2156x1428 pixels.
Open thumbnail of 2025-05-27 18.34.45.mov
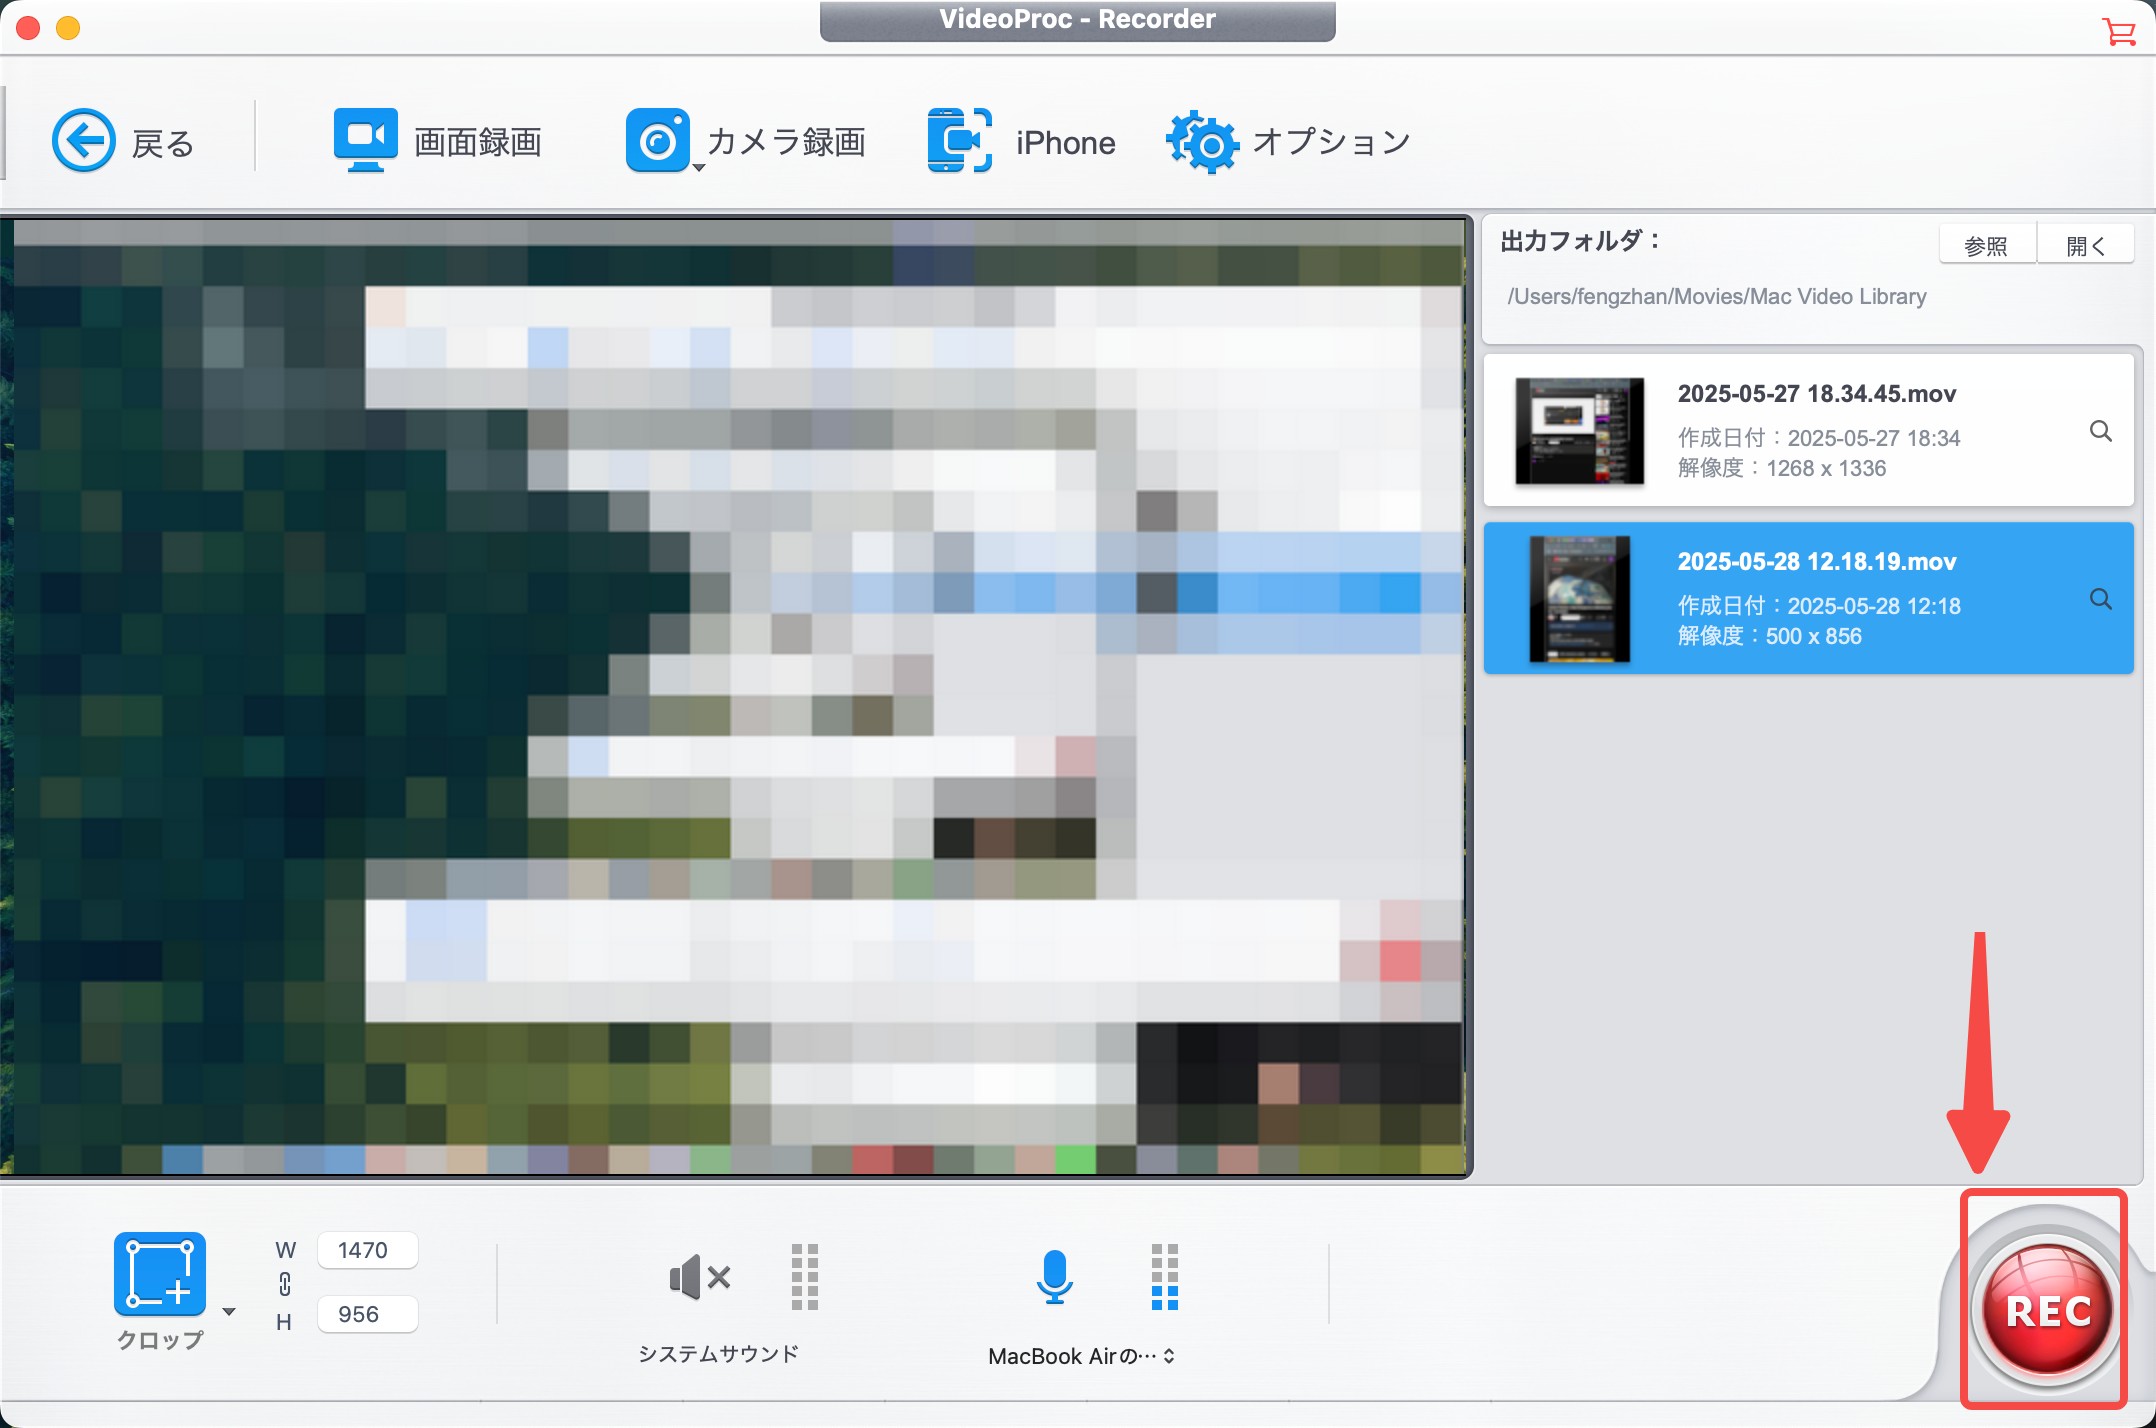click(1579, 431)
